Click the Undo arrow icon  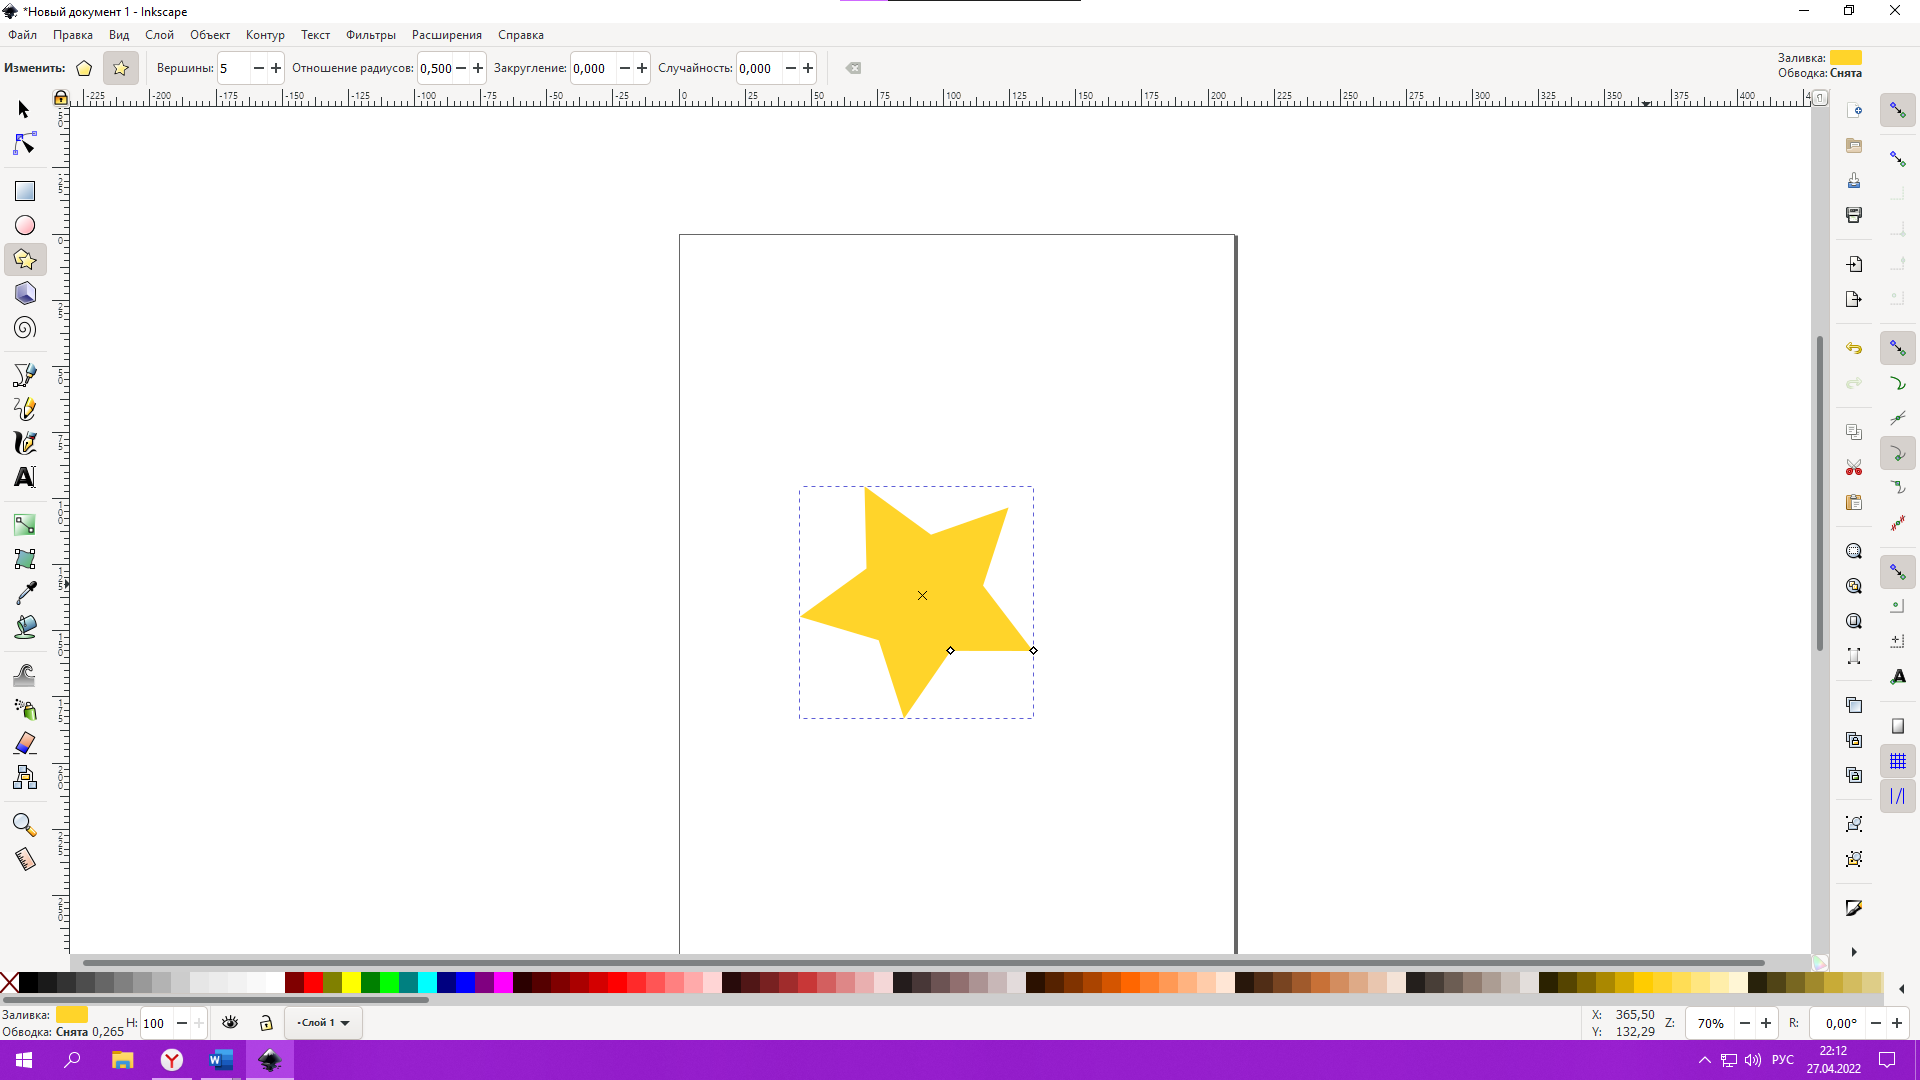pyautogui.click(x=1854, y=349)
